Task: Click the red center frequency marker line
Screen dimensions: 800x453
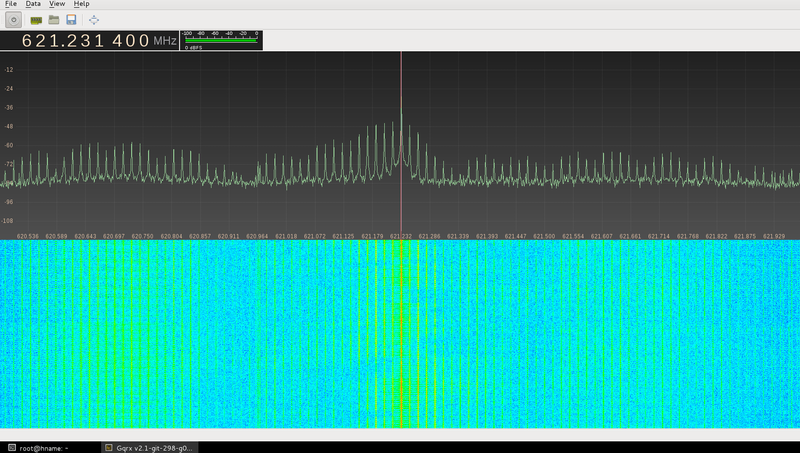Action: click(401, 143)
